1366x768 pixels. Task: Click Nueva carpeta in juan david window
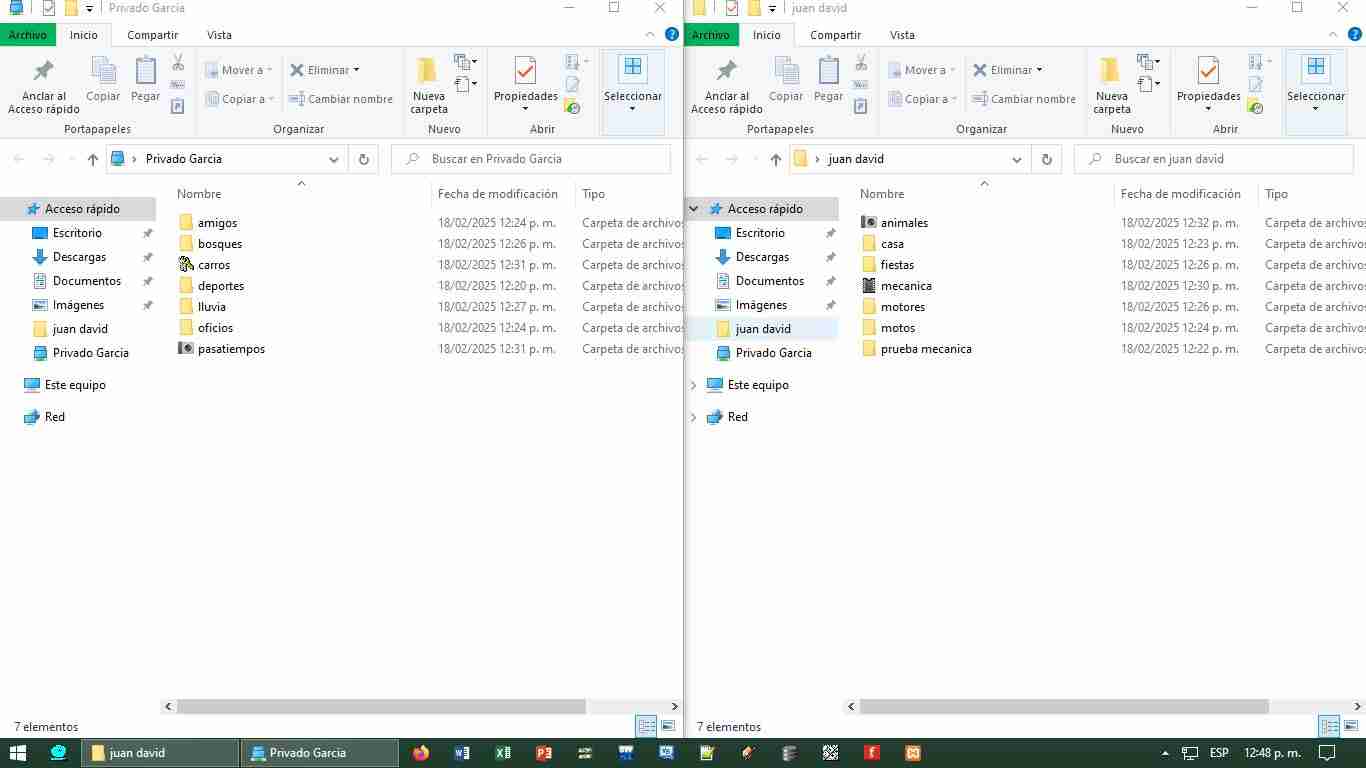pos(1112,86)
